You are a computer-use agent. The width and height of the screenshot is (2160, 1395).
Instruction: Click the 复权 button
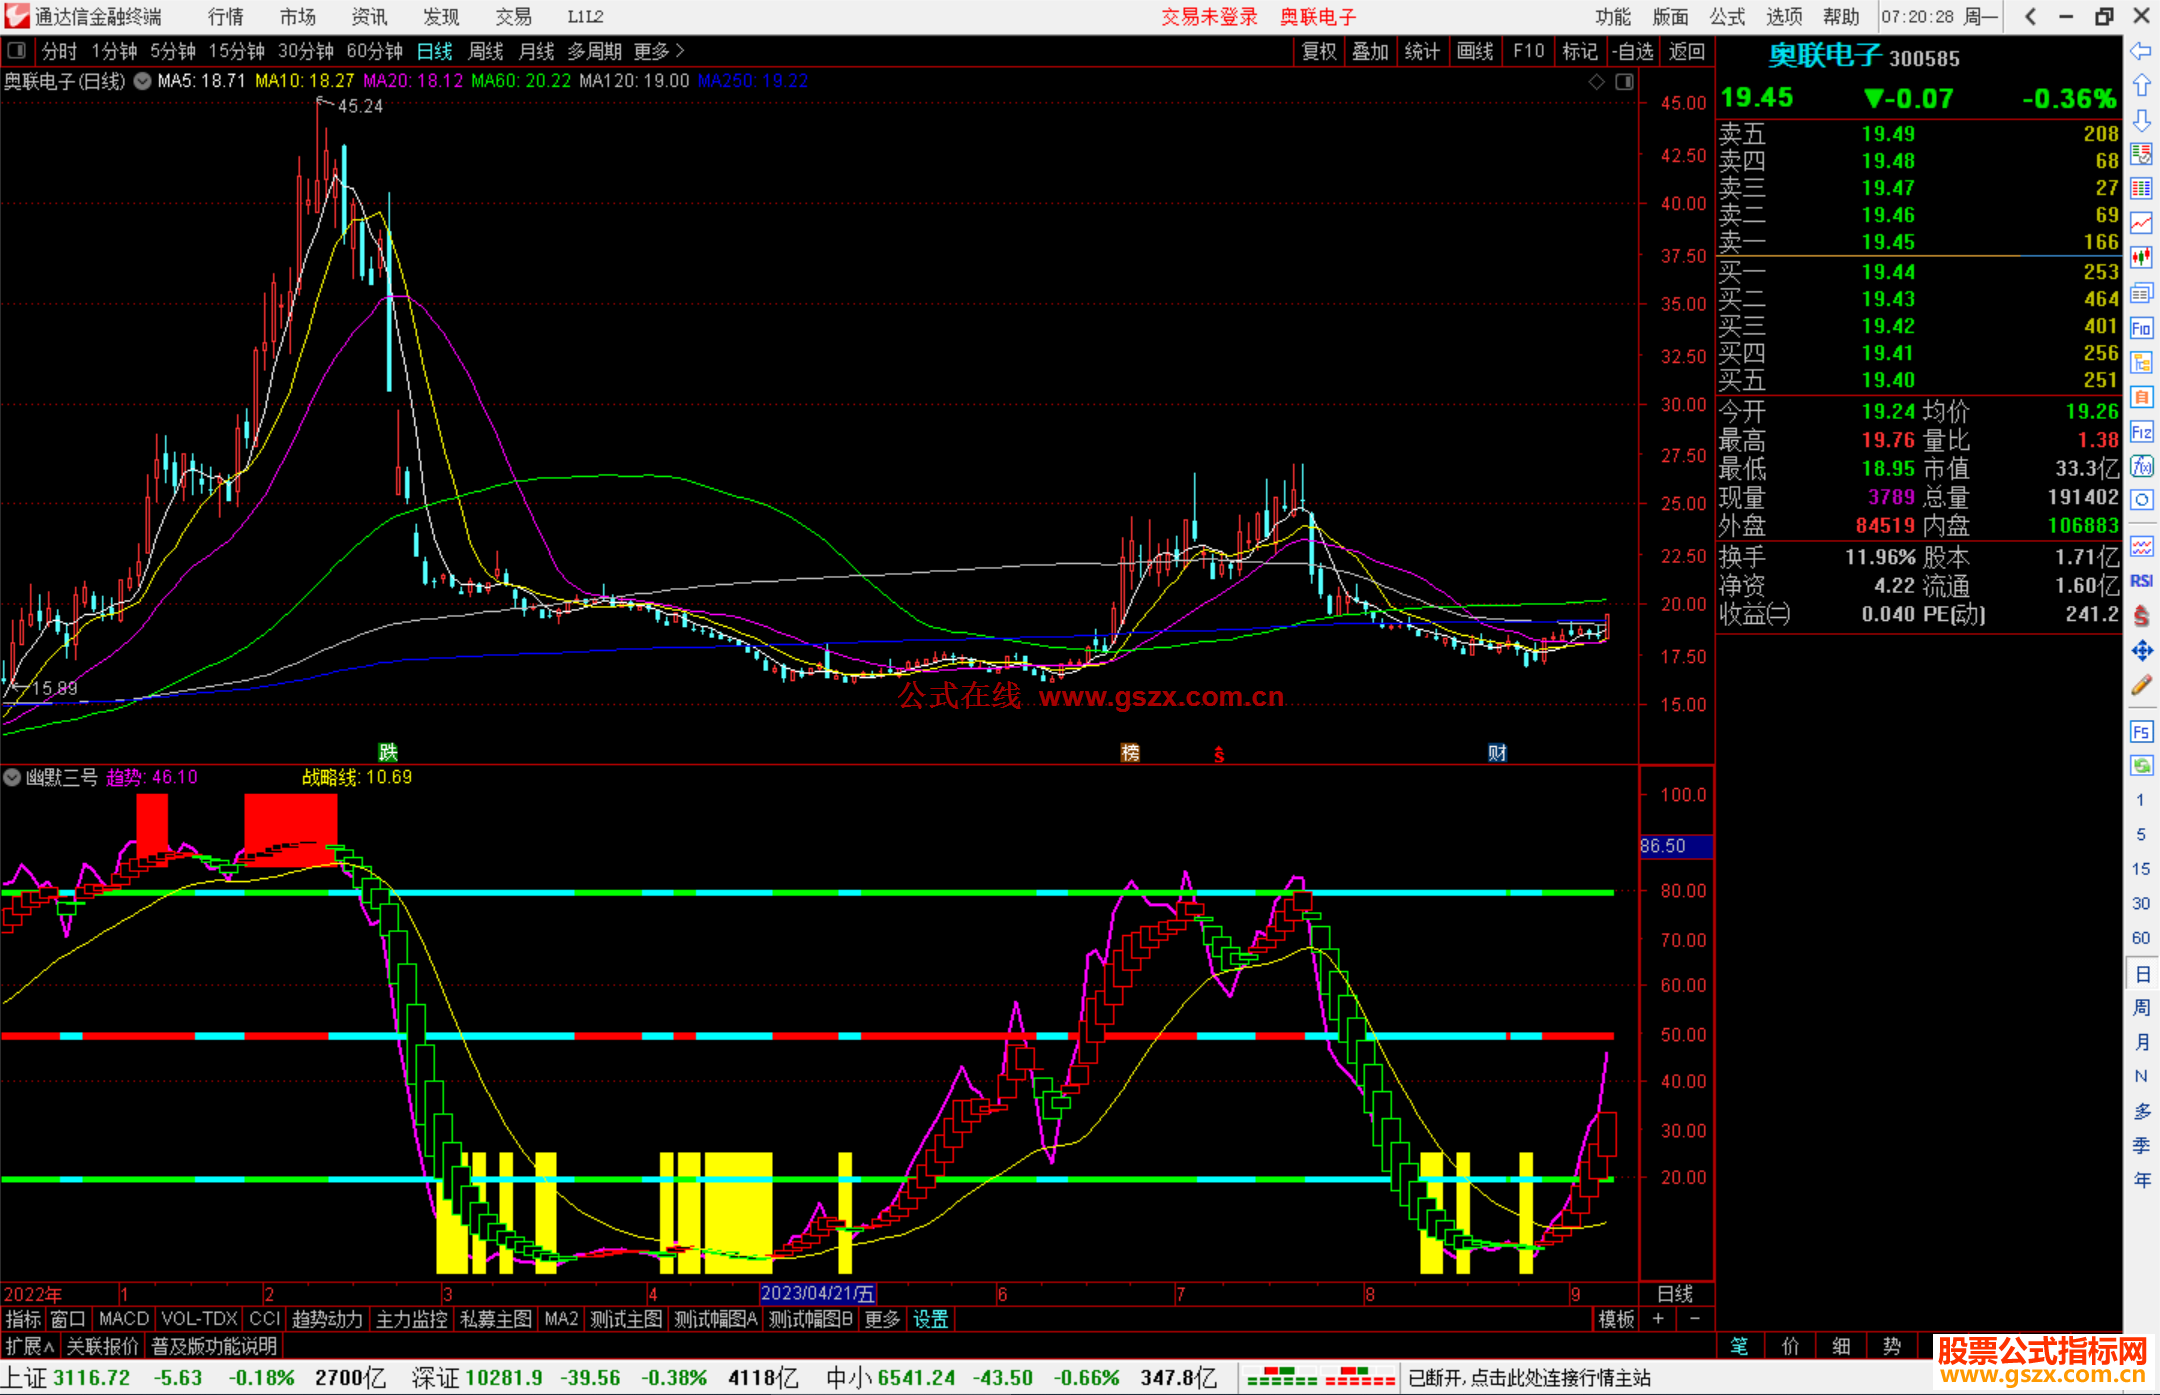pos(1318,51)
